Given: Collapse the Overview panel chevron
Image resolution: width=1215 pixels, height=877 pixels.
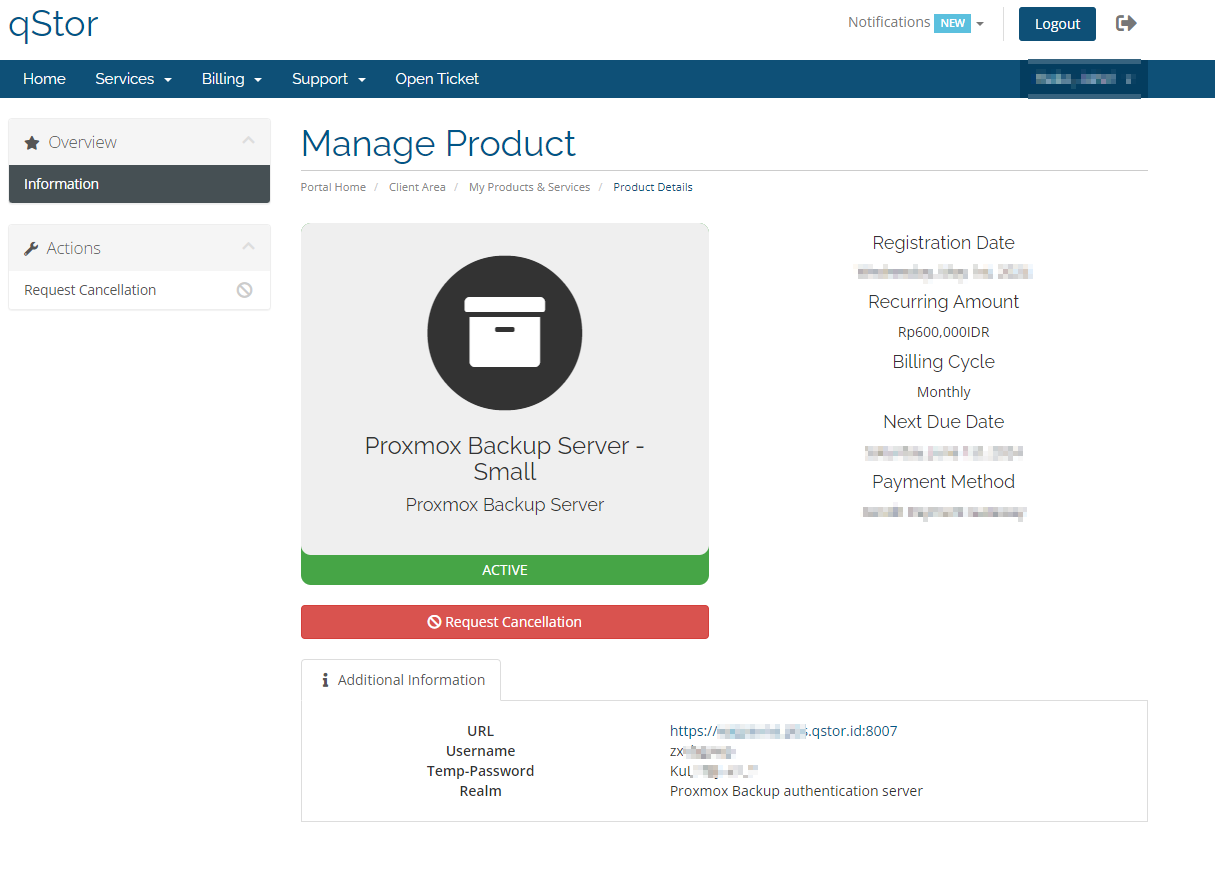Looking at the screenshot, I should 248,141.
